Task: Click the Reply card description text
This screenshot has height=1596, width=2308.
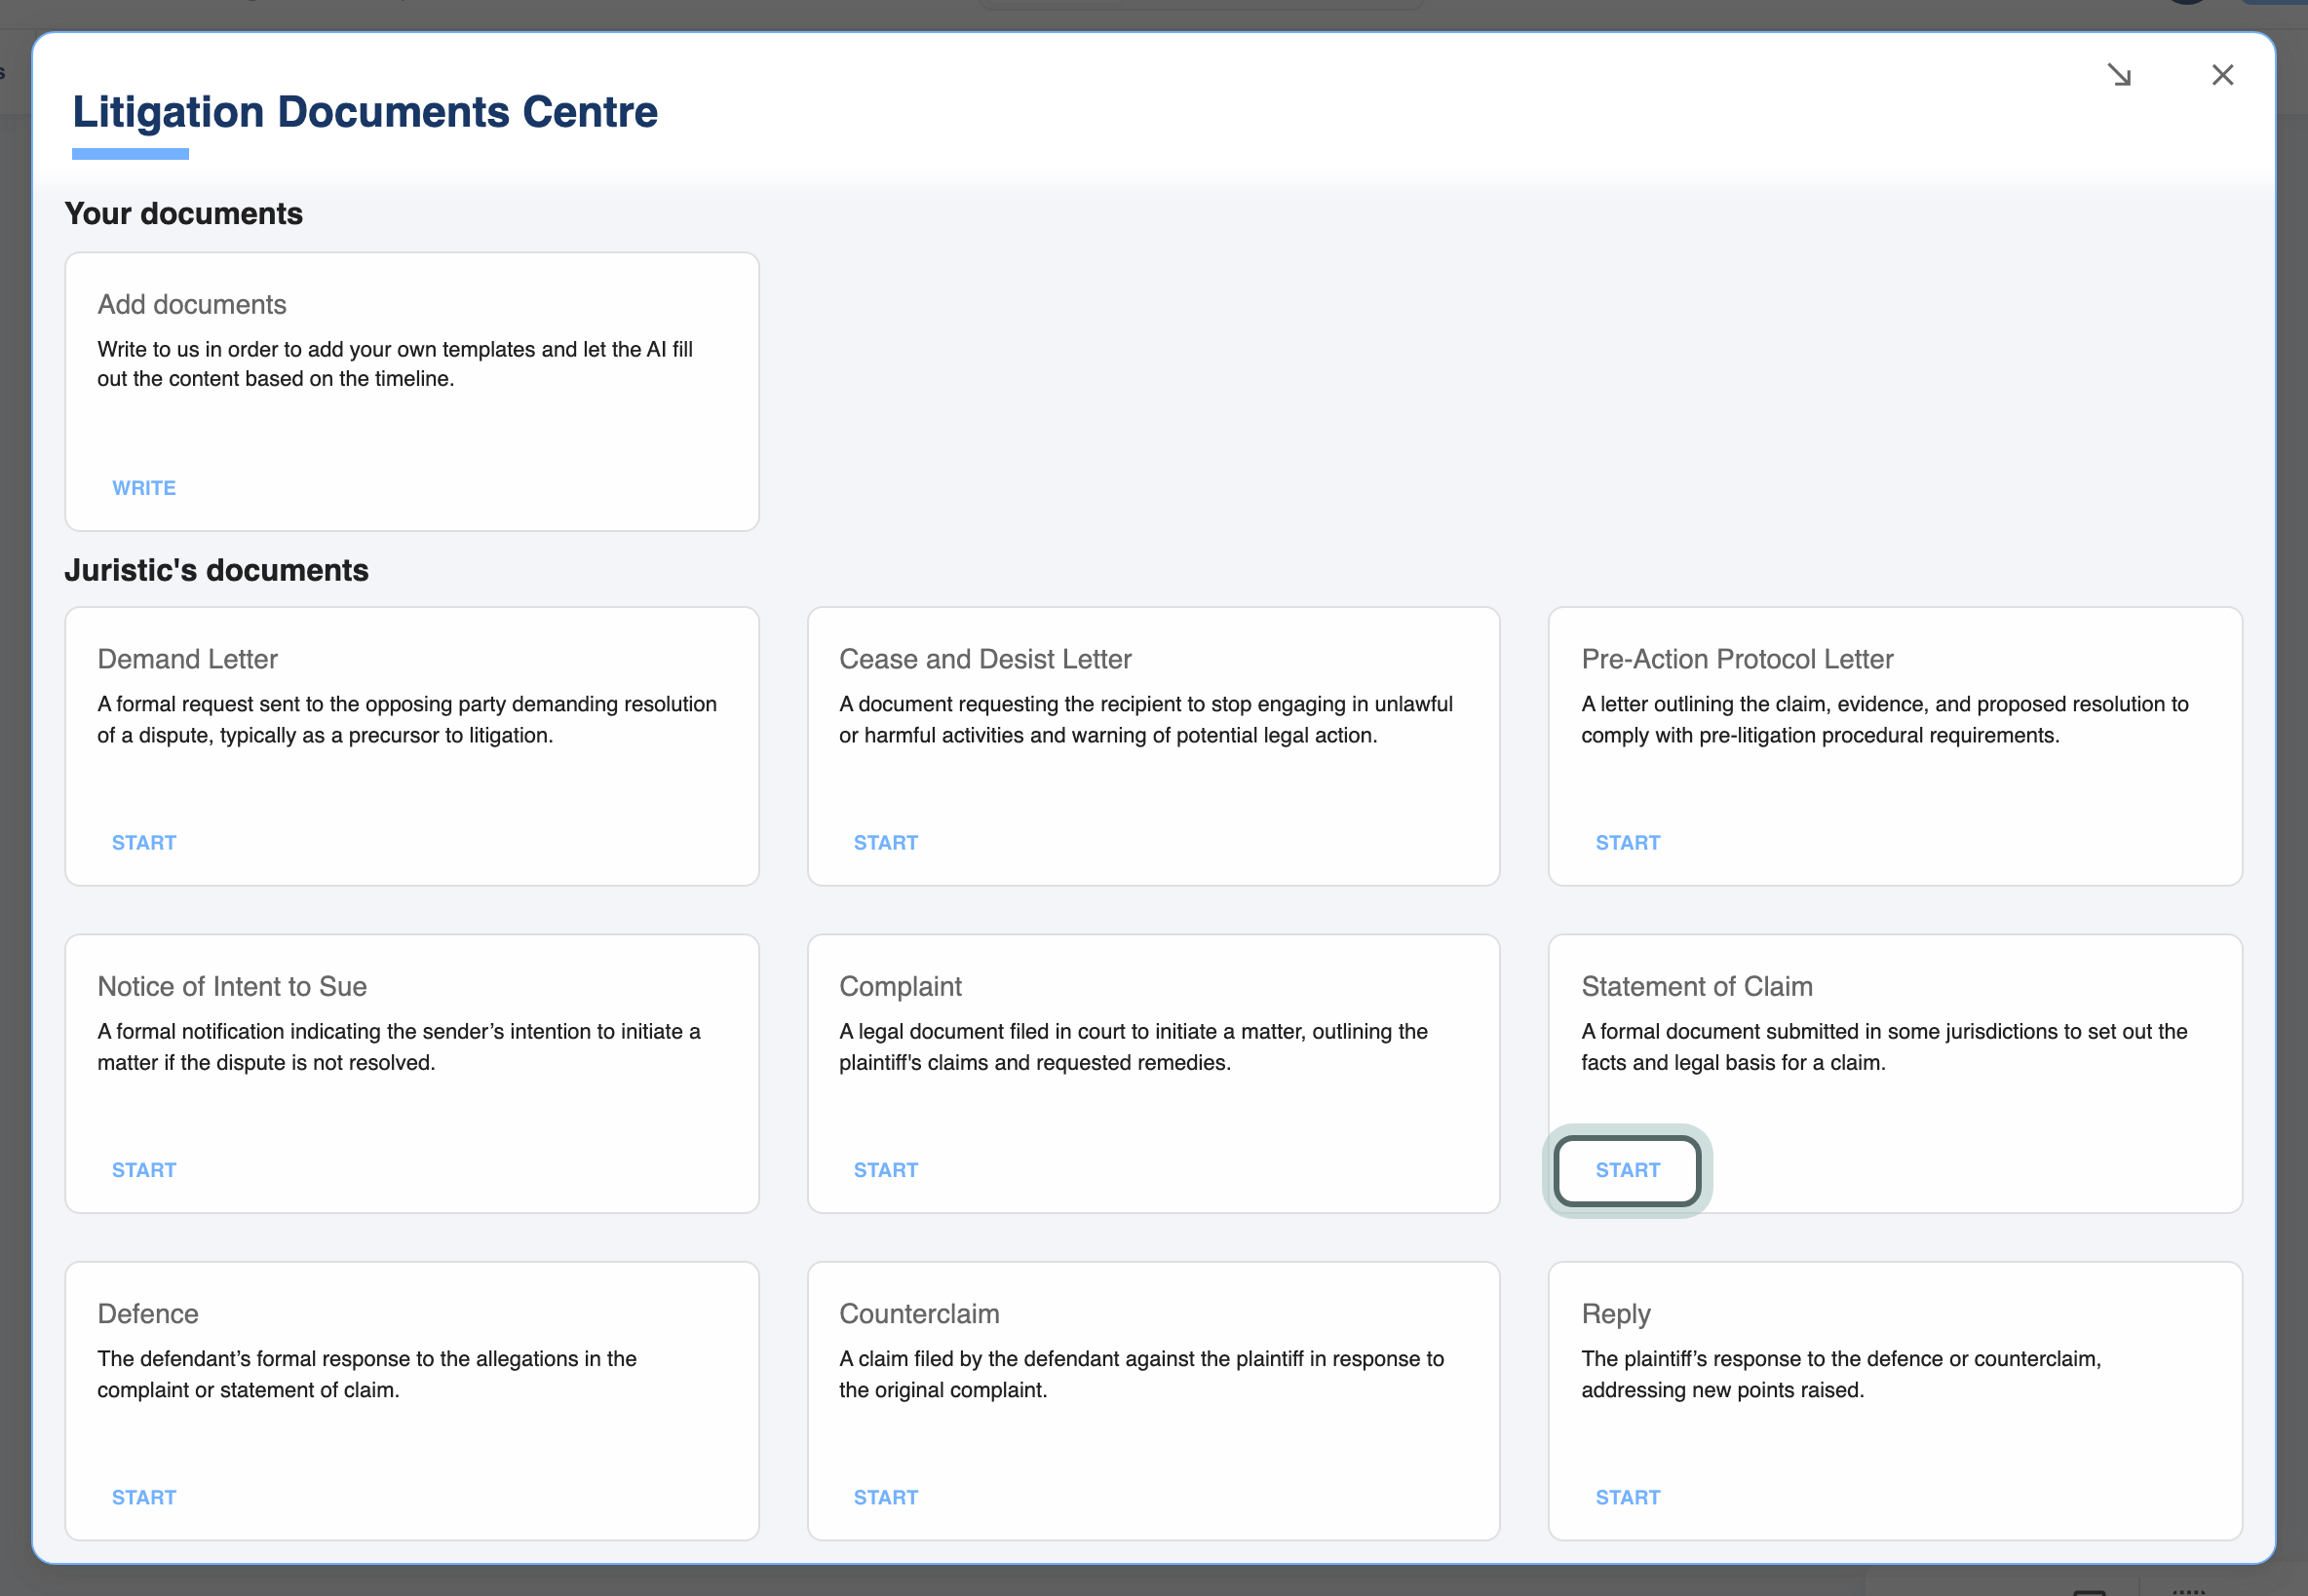Action: (1841, 1374)
